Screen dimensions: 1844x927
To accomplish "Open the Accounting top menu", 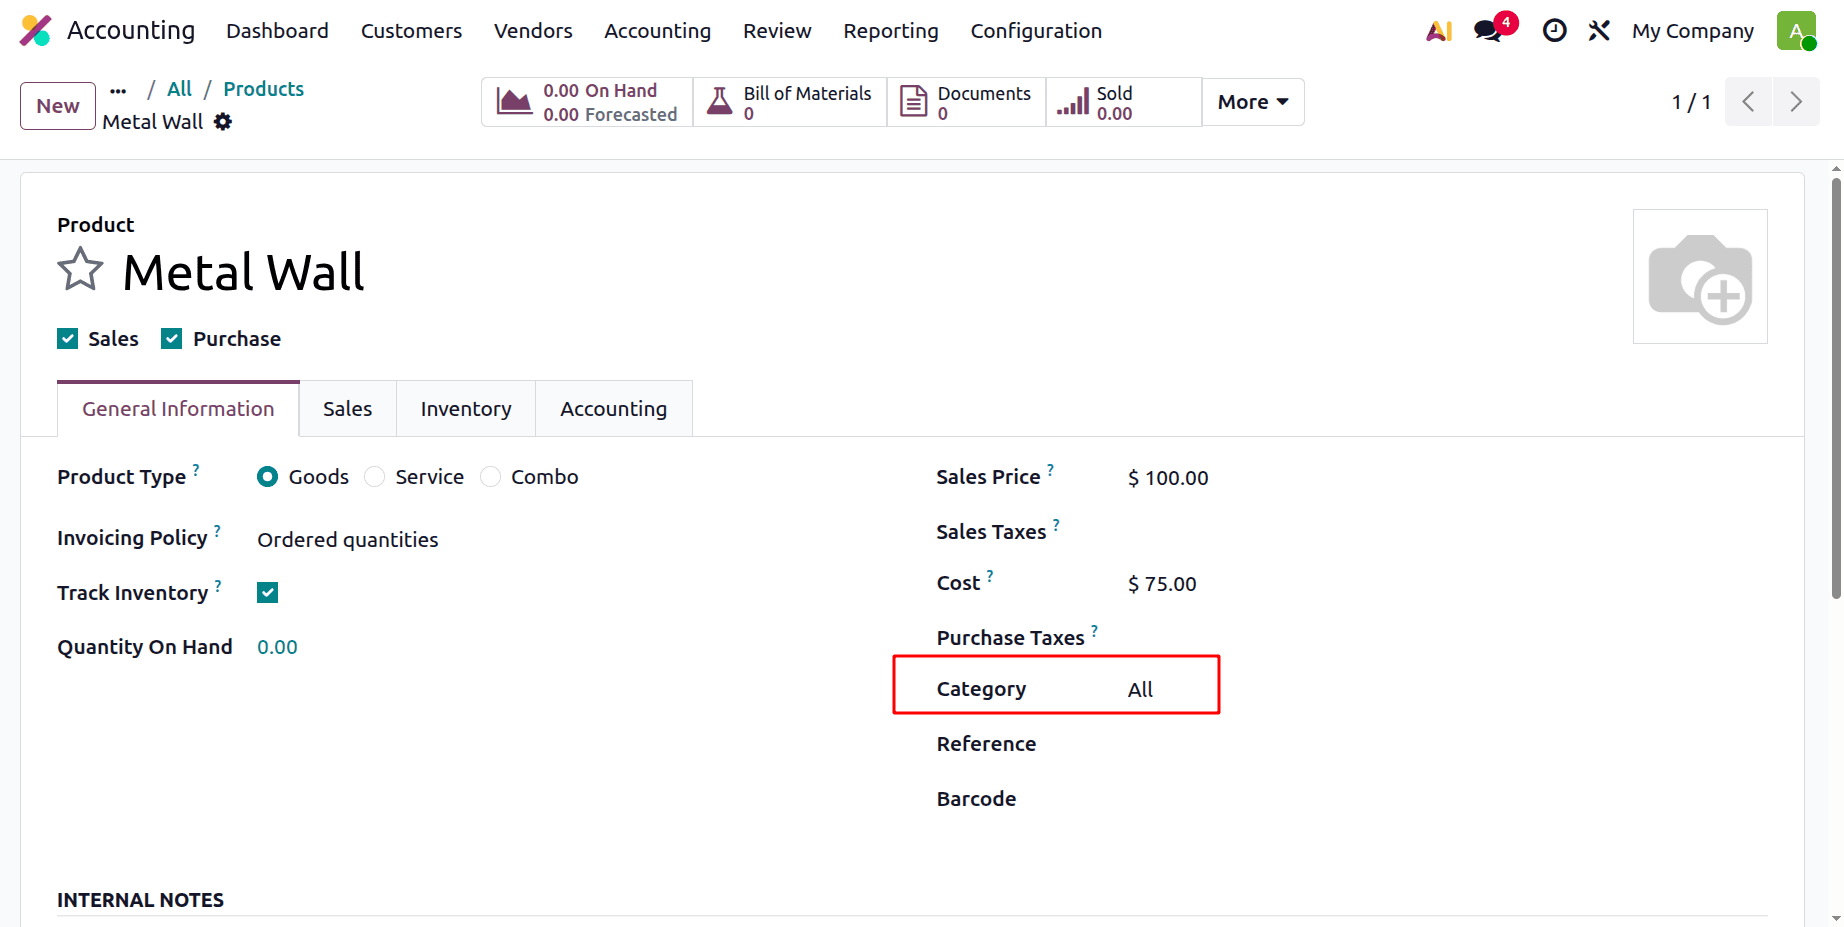I will [x=657, y=31].
